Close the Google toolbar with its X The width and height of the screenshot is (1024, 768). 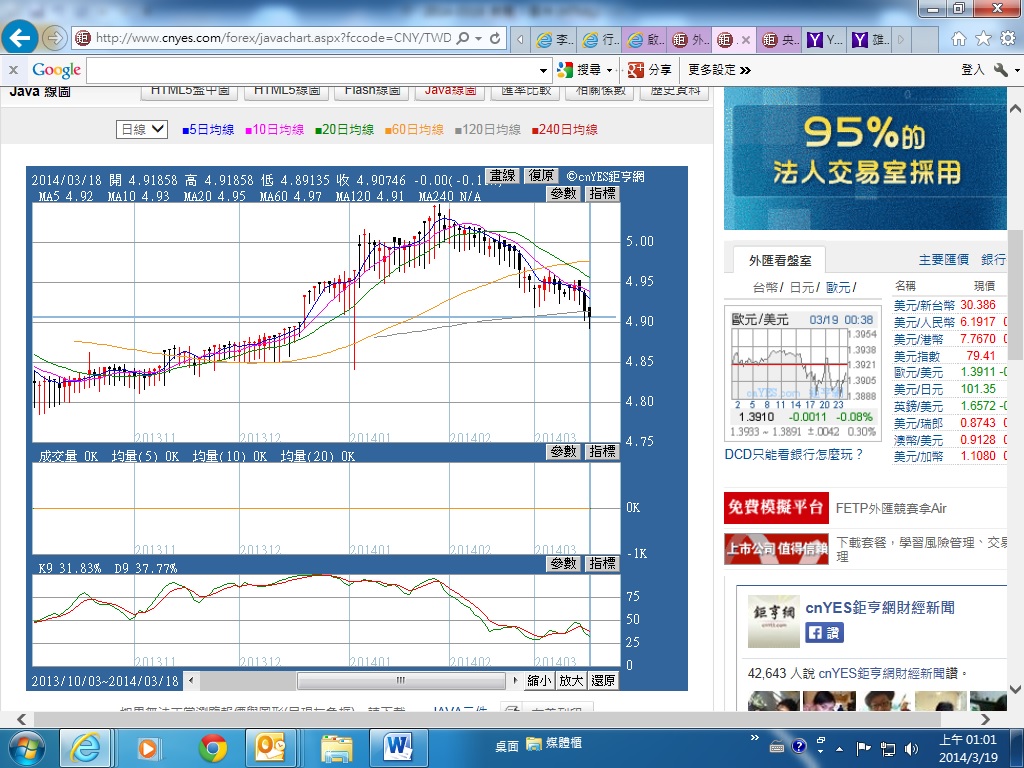coord(13,70)
